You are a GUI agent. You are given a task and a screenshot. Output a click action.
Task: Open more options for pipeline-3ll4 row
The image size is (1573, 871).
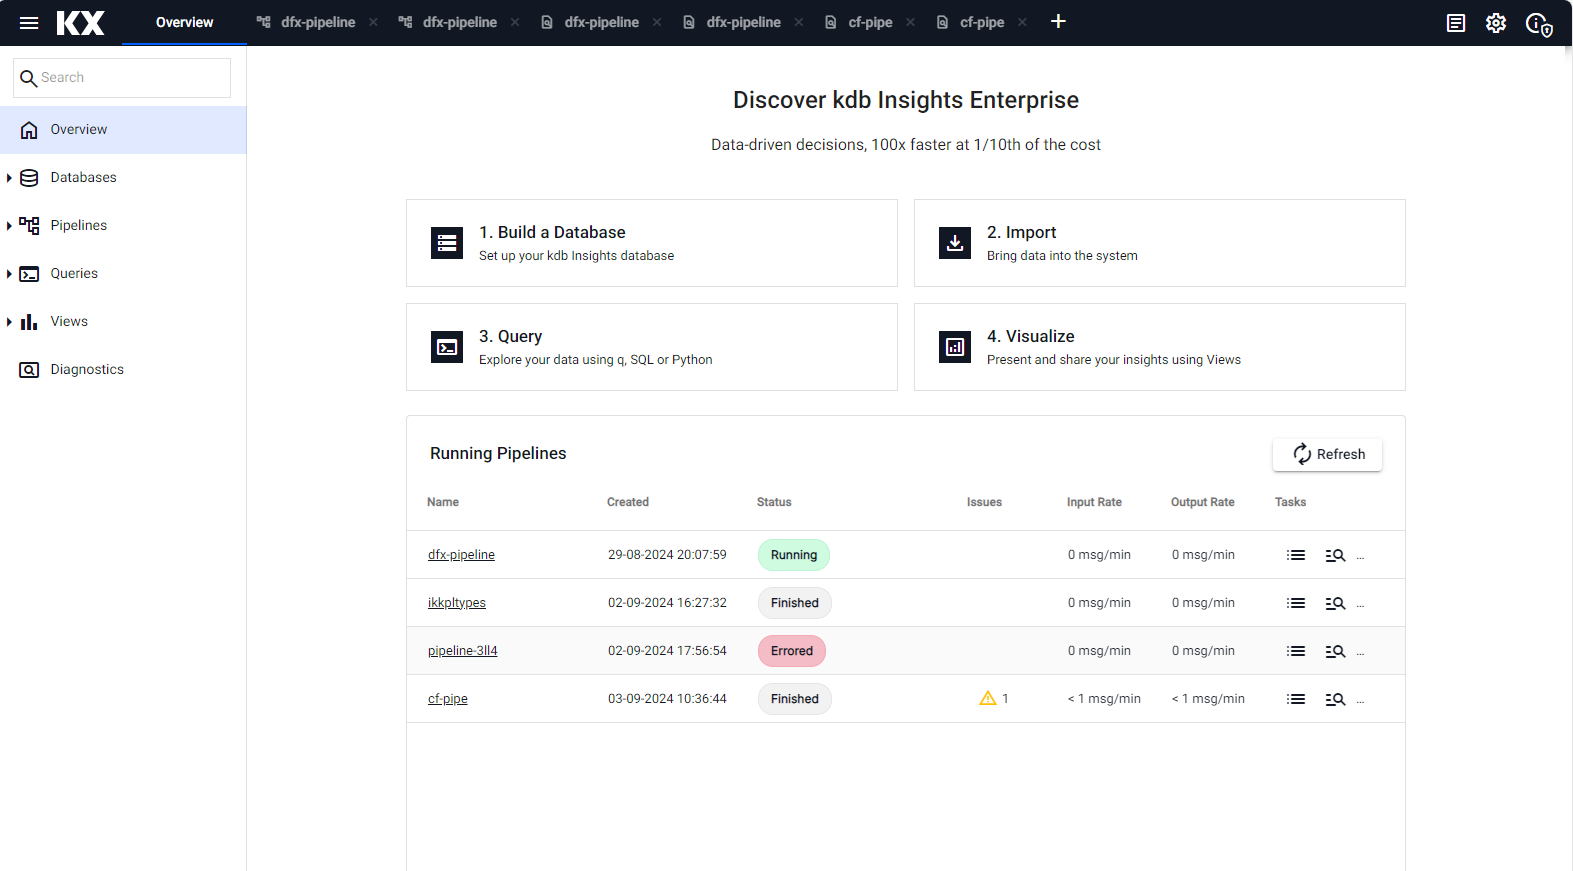[1360, 653]
